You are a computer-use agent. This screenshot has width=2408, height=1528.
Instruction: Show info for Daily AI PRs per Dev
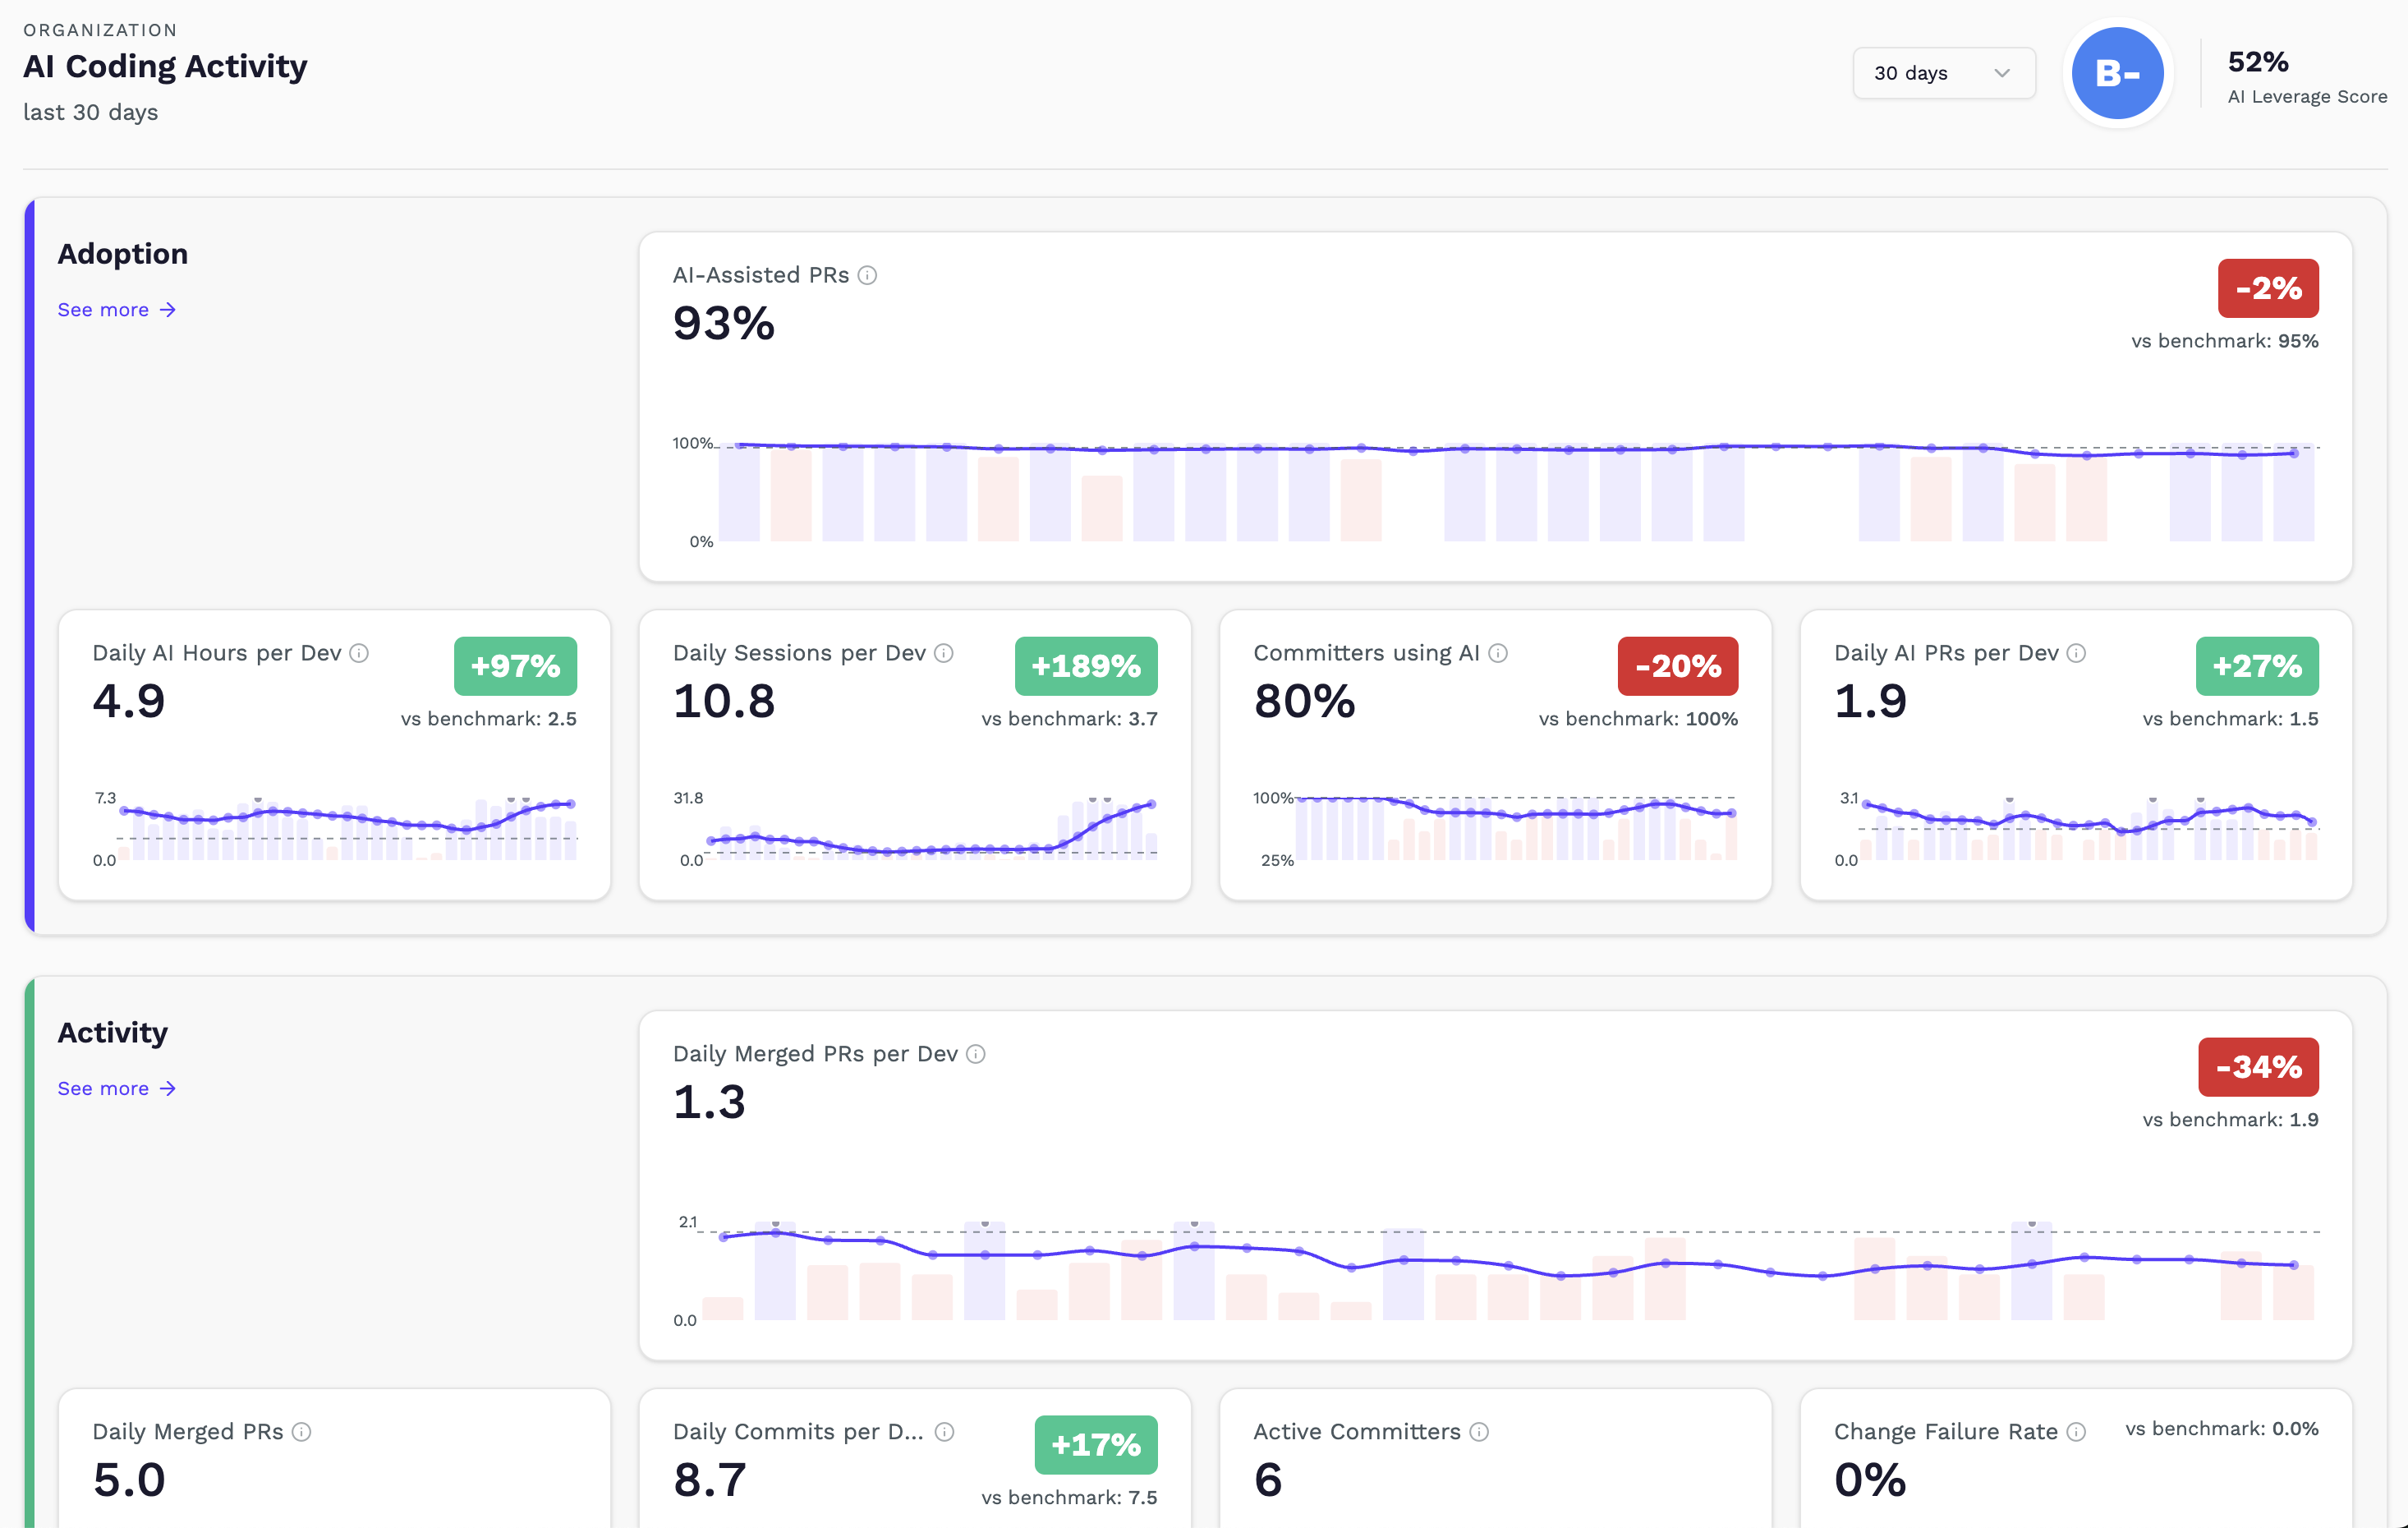point(2076,653)
